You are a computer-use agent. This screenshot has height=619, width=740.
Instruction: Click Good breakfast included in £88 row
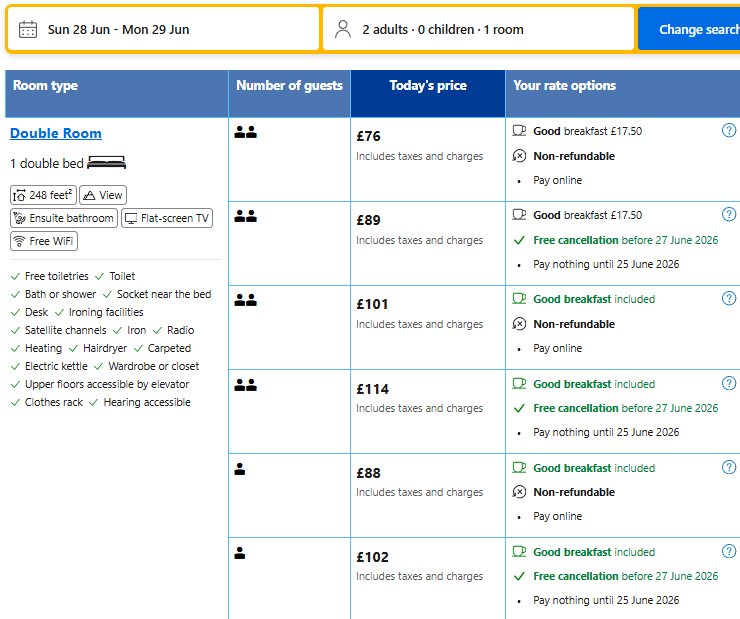(594, 468)
